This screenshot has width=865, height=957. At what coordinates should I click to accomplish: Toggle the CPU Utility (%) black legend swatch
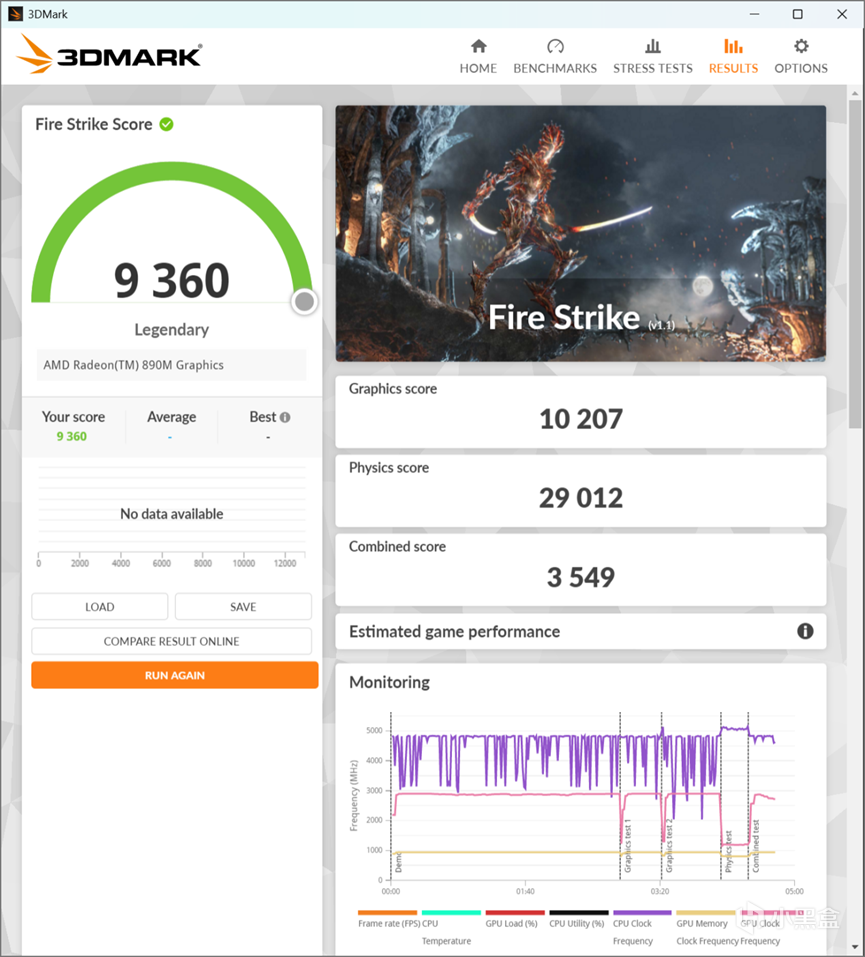(579, 912)
